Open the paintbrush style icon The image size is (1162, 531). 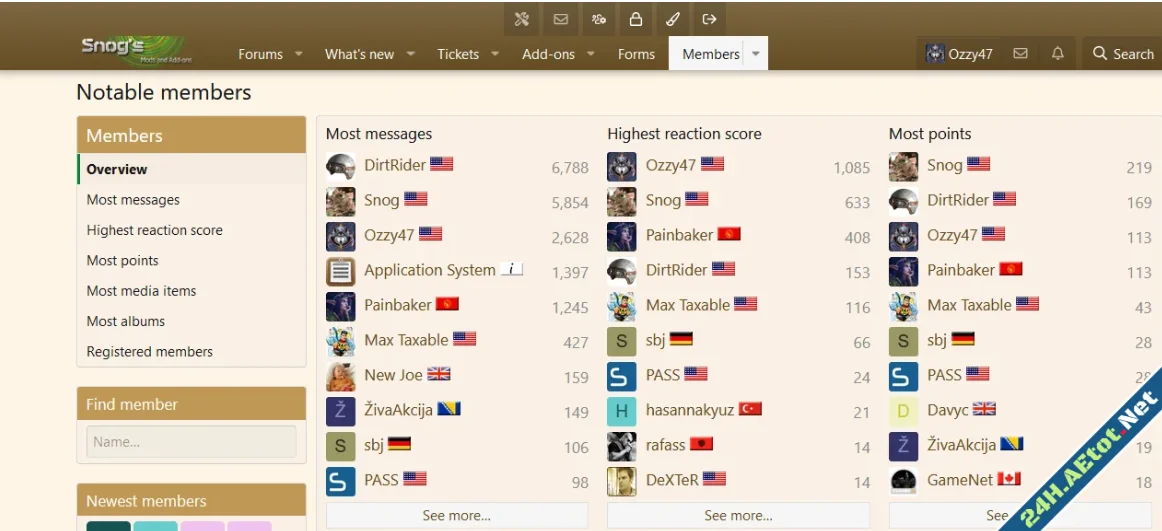(x=672, y=19)
